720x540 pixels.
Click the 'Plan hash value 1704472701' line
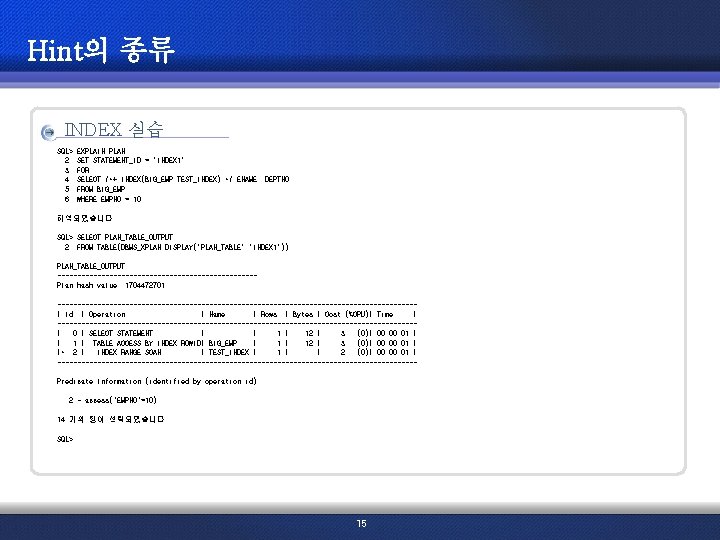[x=110, y=285]
